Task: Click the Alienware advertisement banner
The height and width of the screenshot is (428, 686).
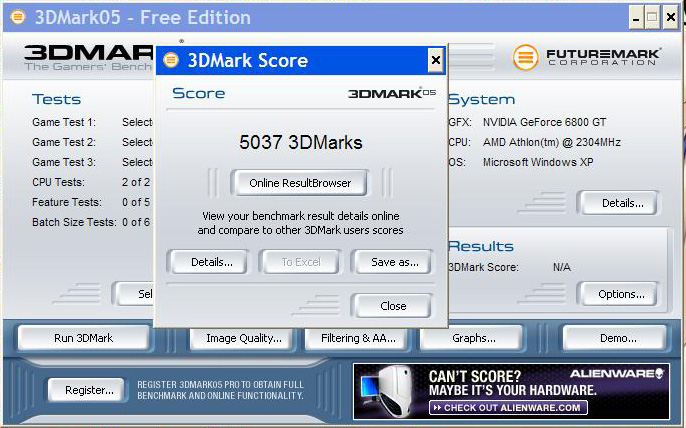Action: click(x=511, y=391)
